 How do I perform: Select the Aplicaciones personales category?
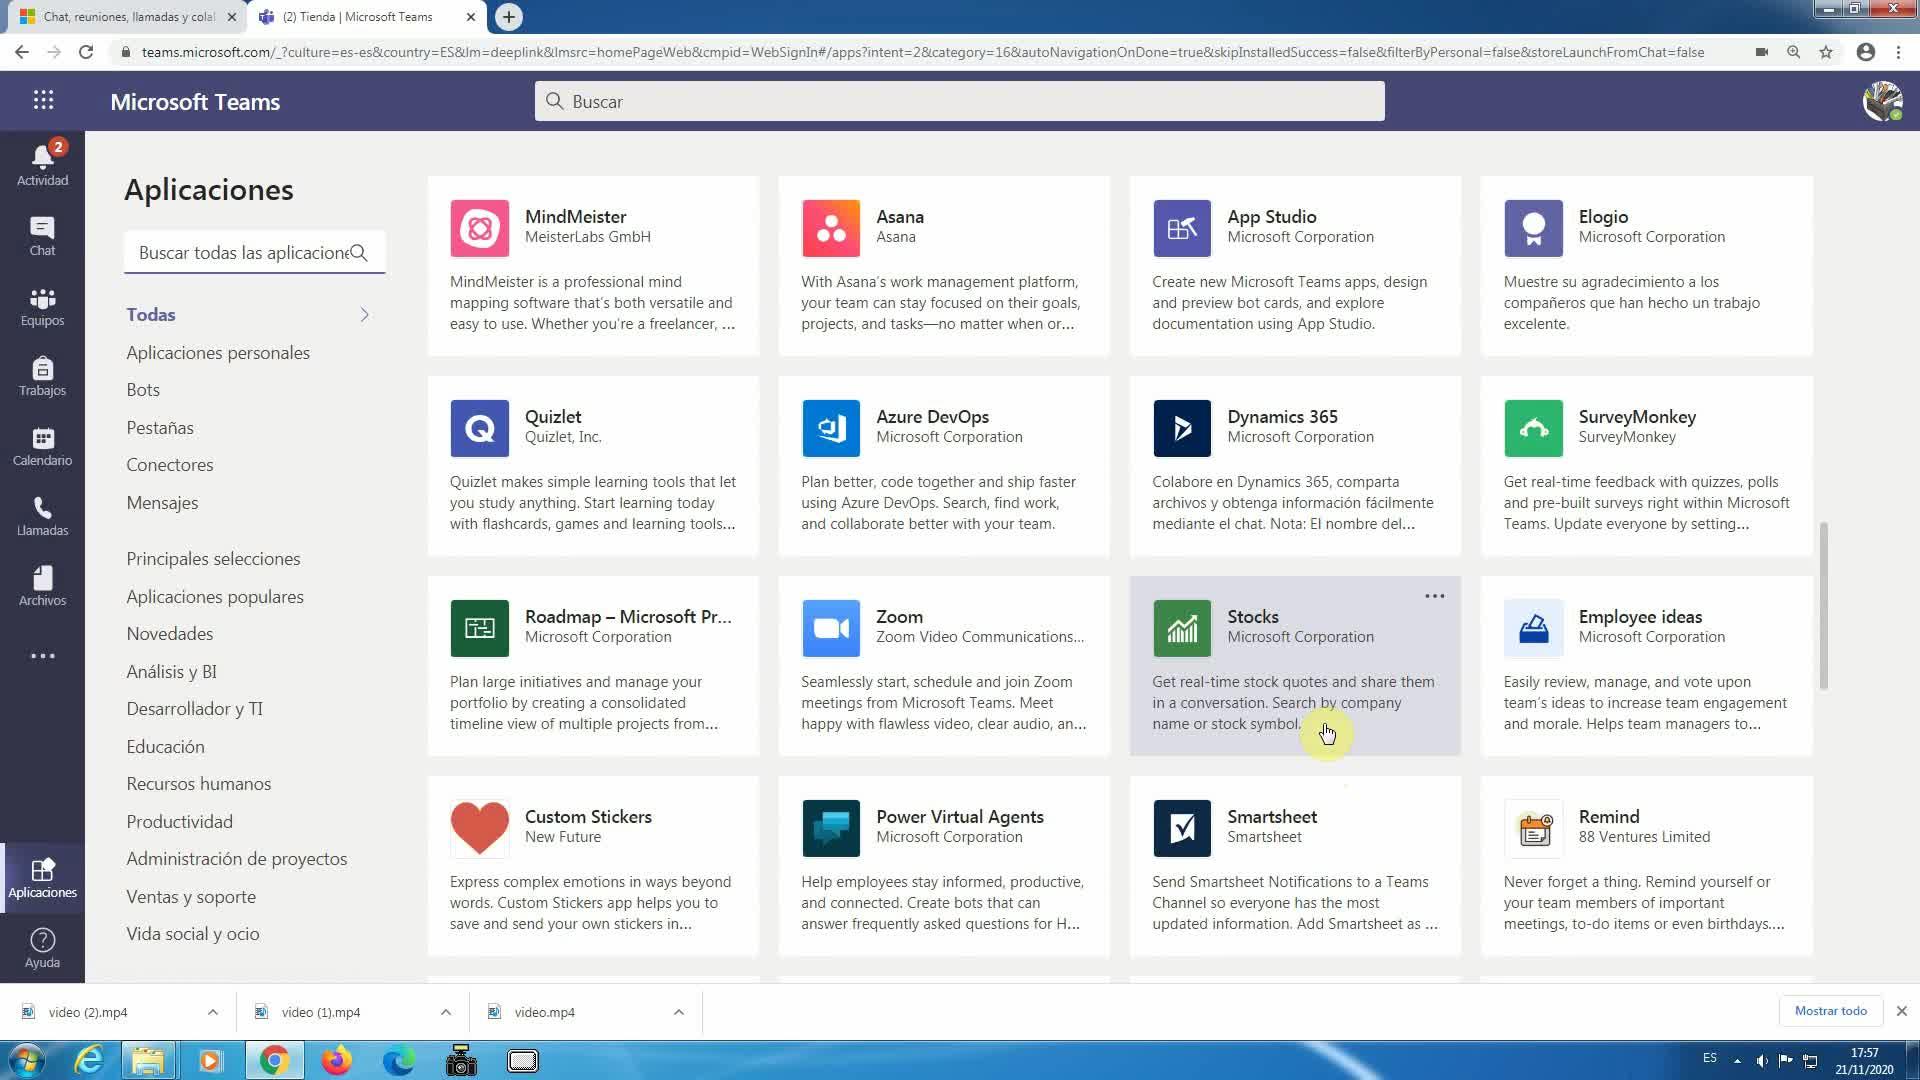[x=218, y=353]
